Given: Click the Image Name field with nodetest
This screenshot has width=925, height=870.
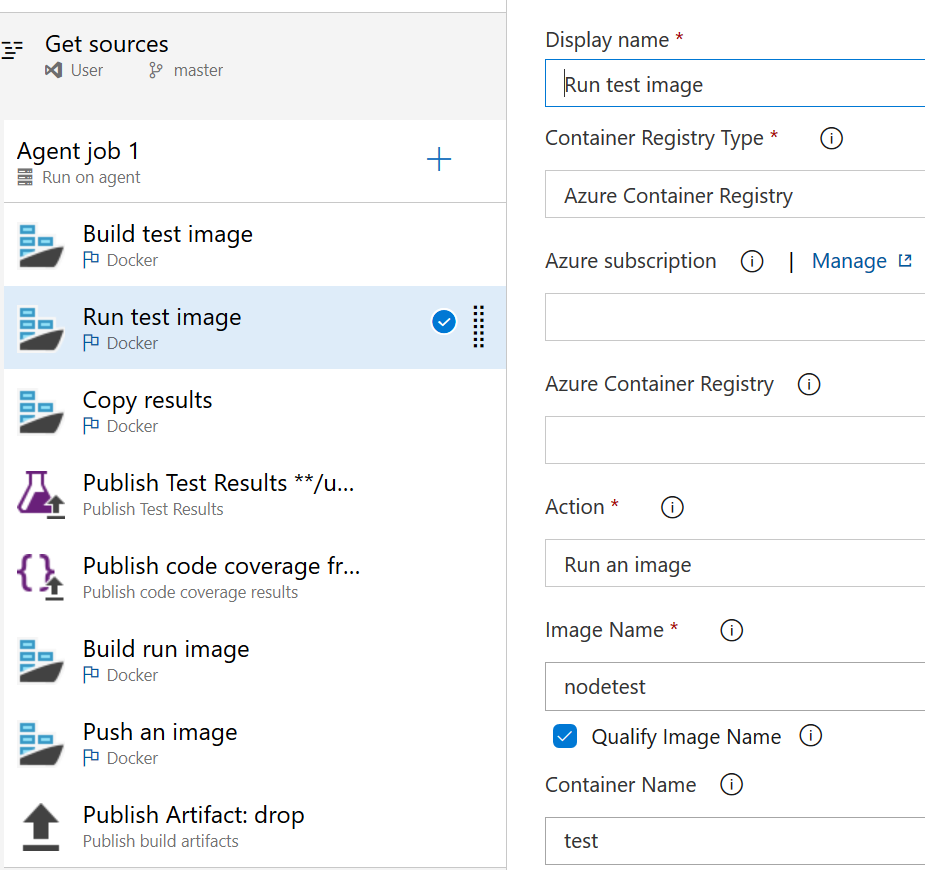Looking at the screenshot, I should point(735,687).
